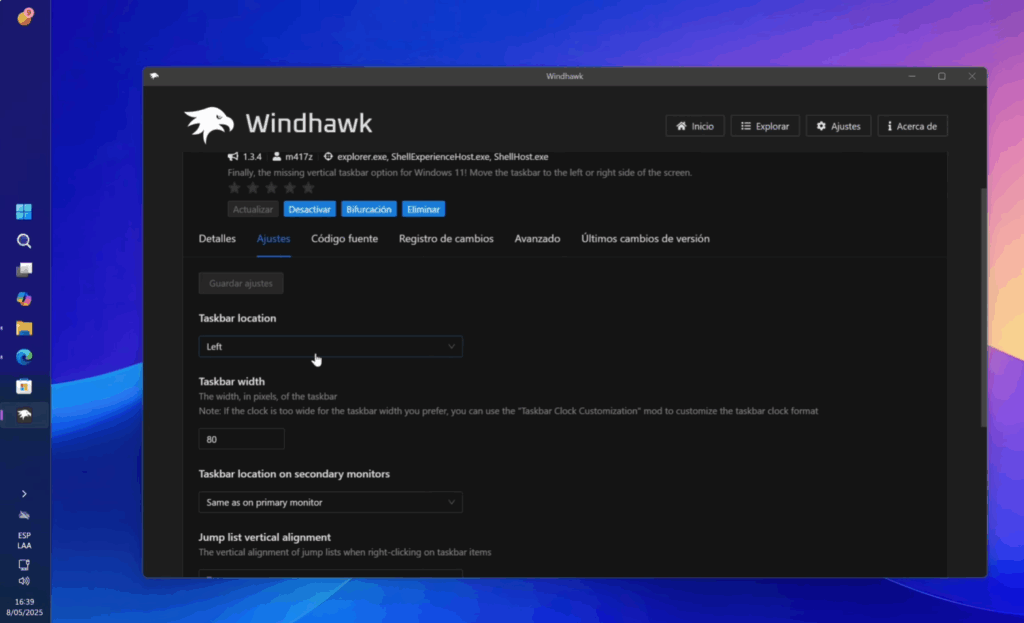Remove the mod with Eliminar
This screenshot has height=623, width=1024.
[x=423, y=209]
